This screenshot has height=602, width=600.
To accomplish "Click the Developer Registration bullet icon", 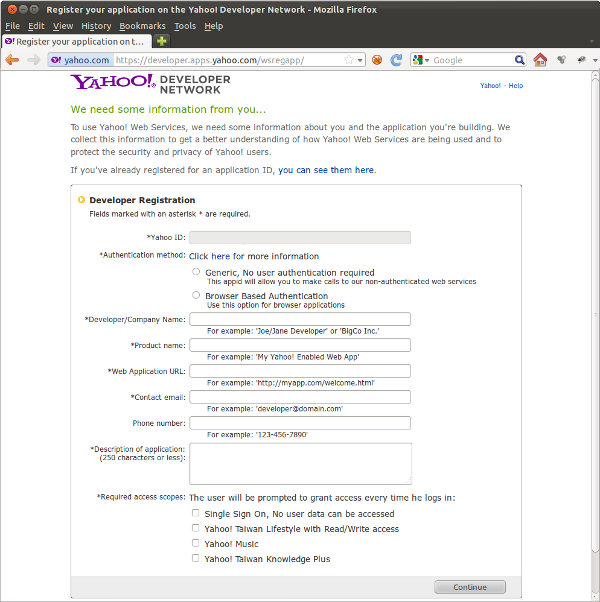I will [x=81, y=200].
